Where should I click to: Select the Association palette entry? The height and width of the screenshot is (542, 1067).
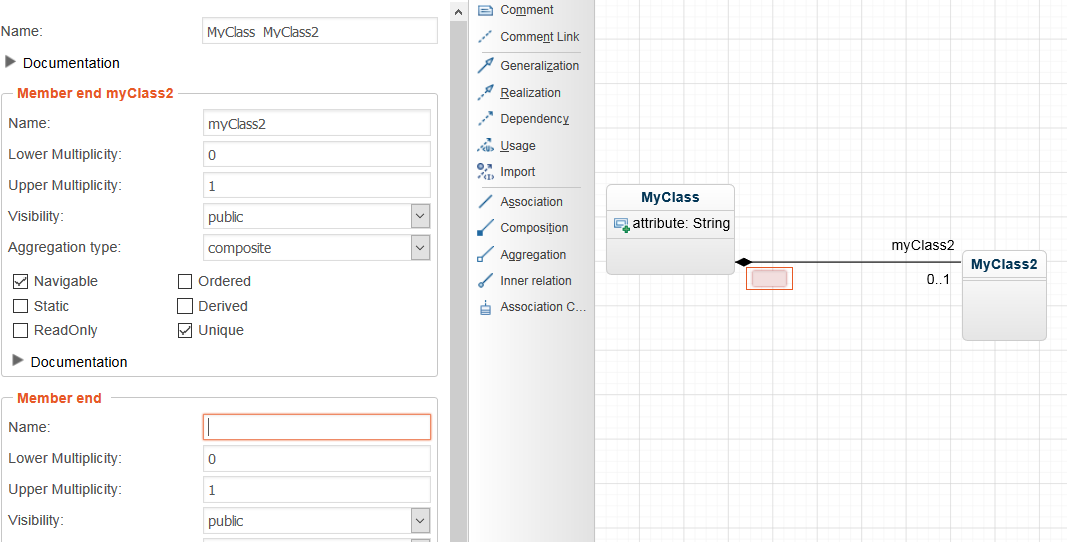pos(531,202)
